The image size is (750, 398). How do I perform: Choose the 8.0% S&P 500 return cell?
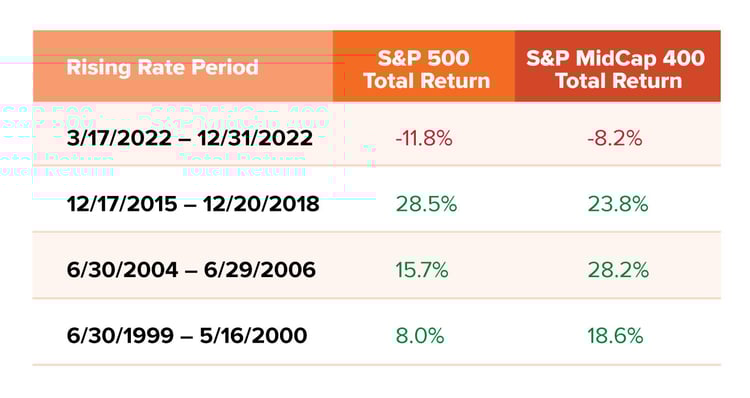pos(419,336)
